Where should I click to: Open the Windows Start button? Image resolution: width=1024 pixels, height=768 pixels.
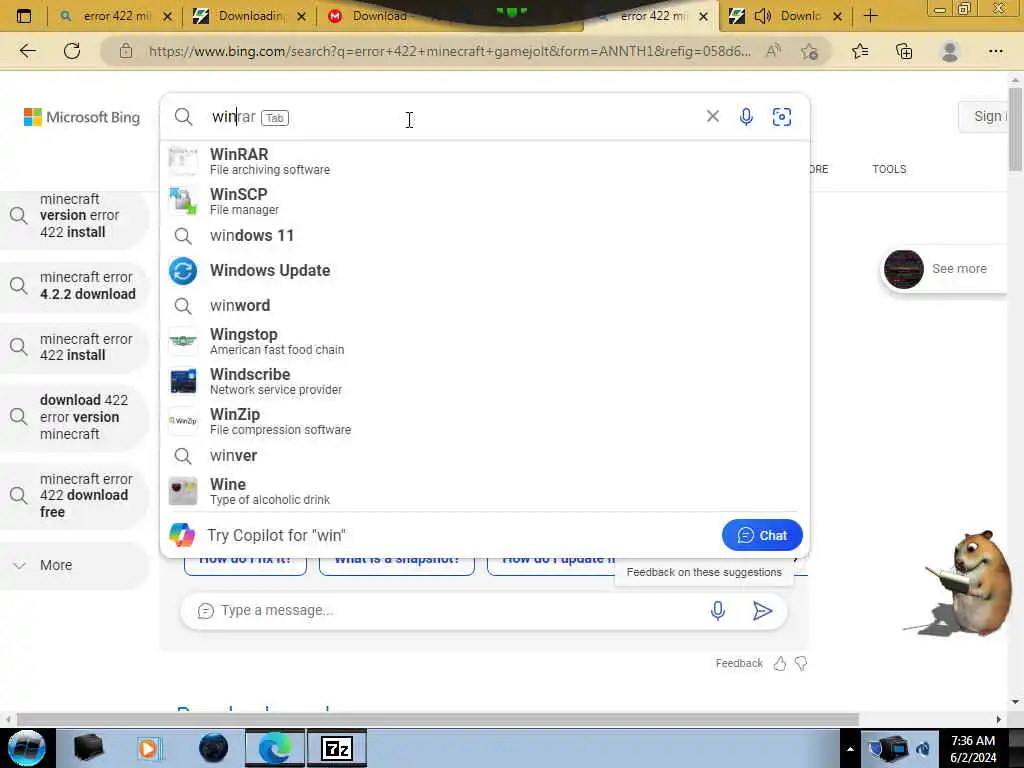pos(27,748)
